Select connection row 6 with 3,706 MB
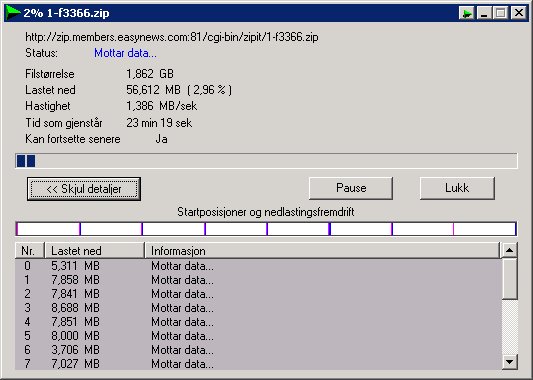 click(258, 350)
